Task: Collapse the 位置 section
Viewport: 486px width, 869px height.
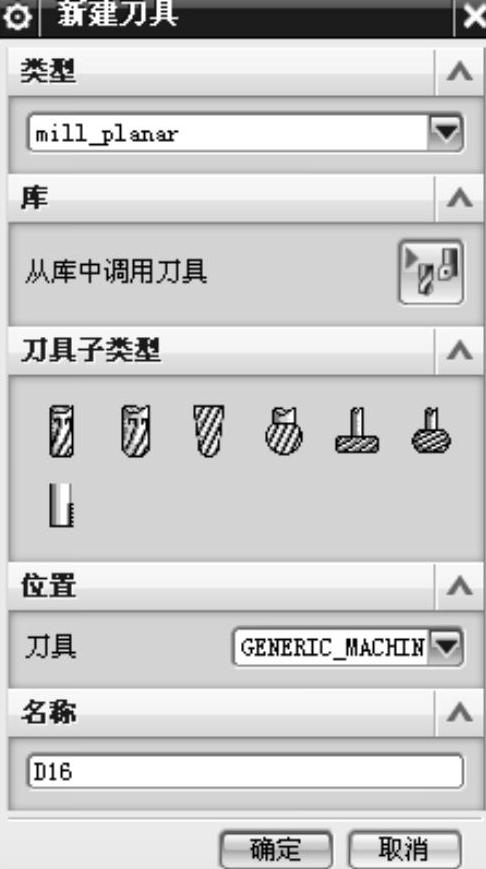Action: pos(459,586)
